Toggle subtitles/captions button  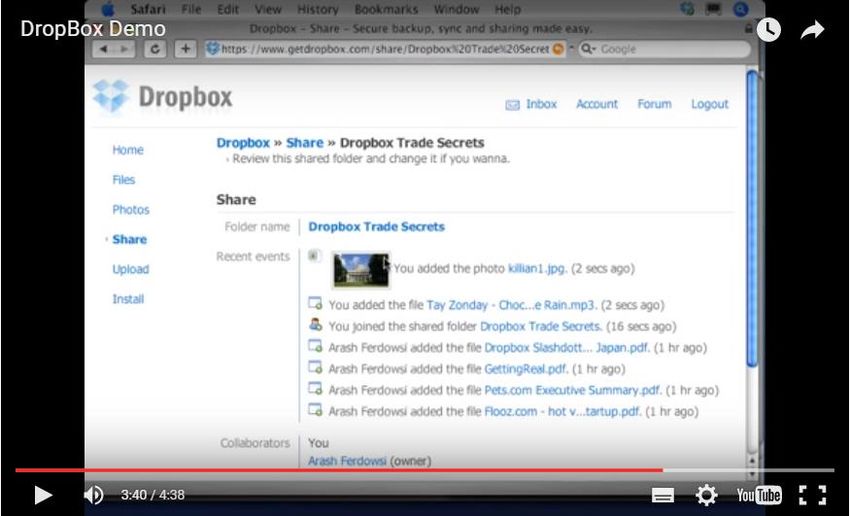[x=662, y=495]
